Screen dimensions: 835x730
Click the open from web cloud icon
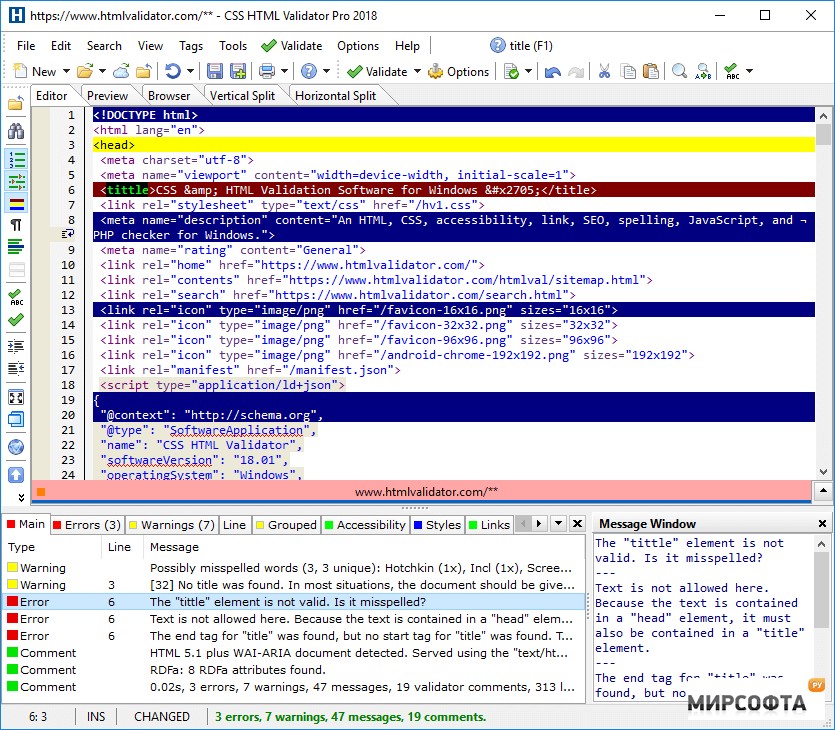(121, 71)
